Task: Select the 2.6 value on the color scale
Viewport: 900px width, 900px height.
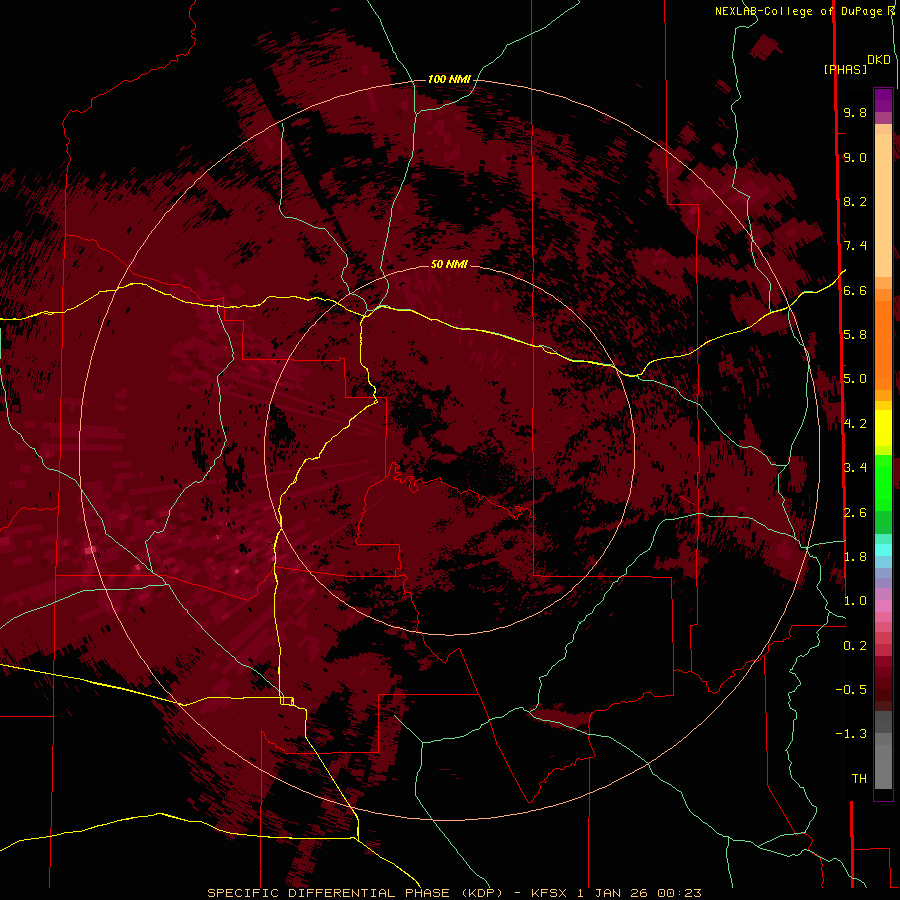Action: pyautogui.click(x=855, y=513)
